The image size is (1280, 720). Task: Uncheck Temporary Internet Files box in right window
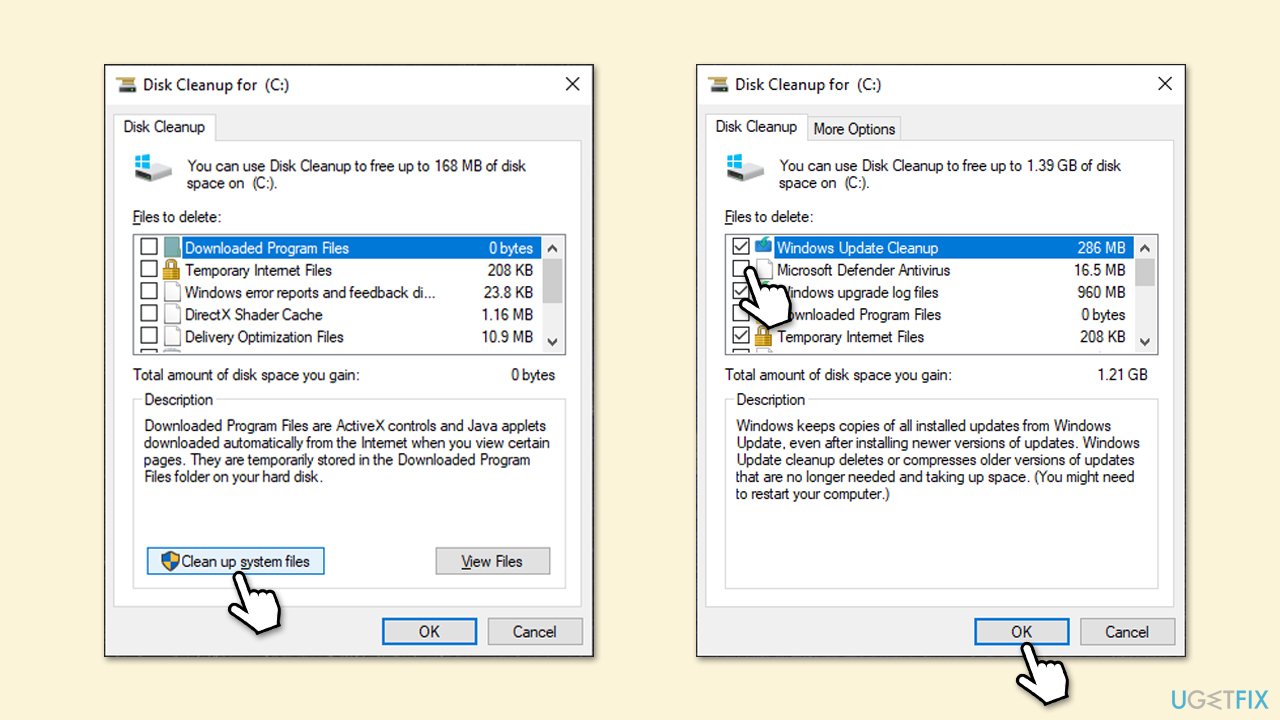coord(741,336)
